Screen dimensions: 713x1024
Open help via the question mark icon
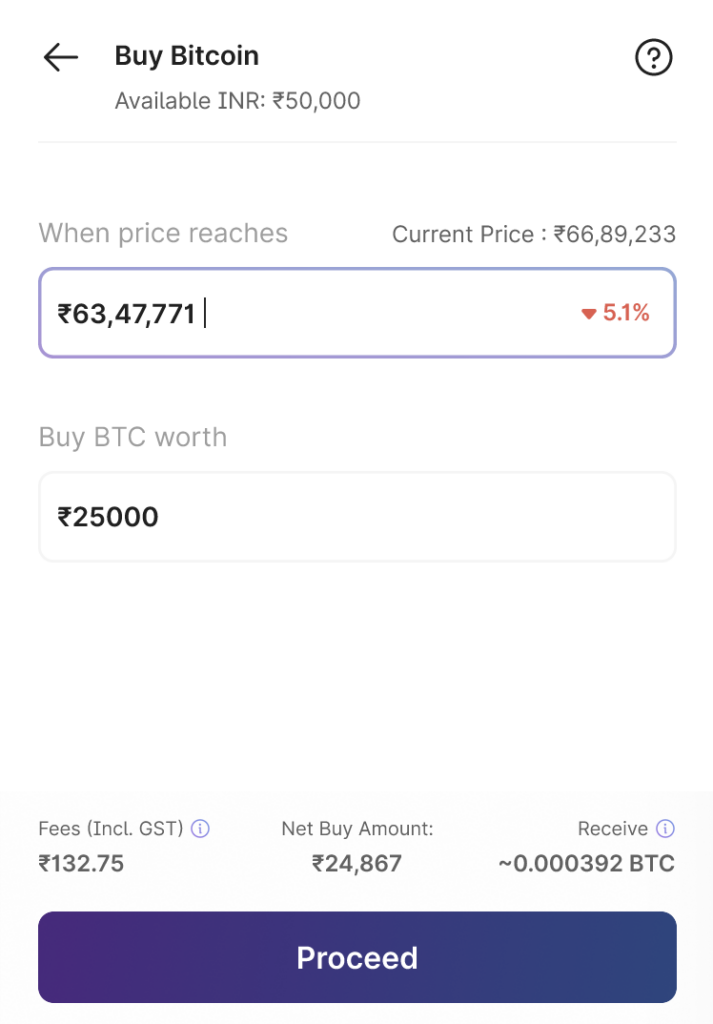pos(654,58)
